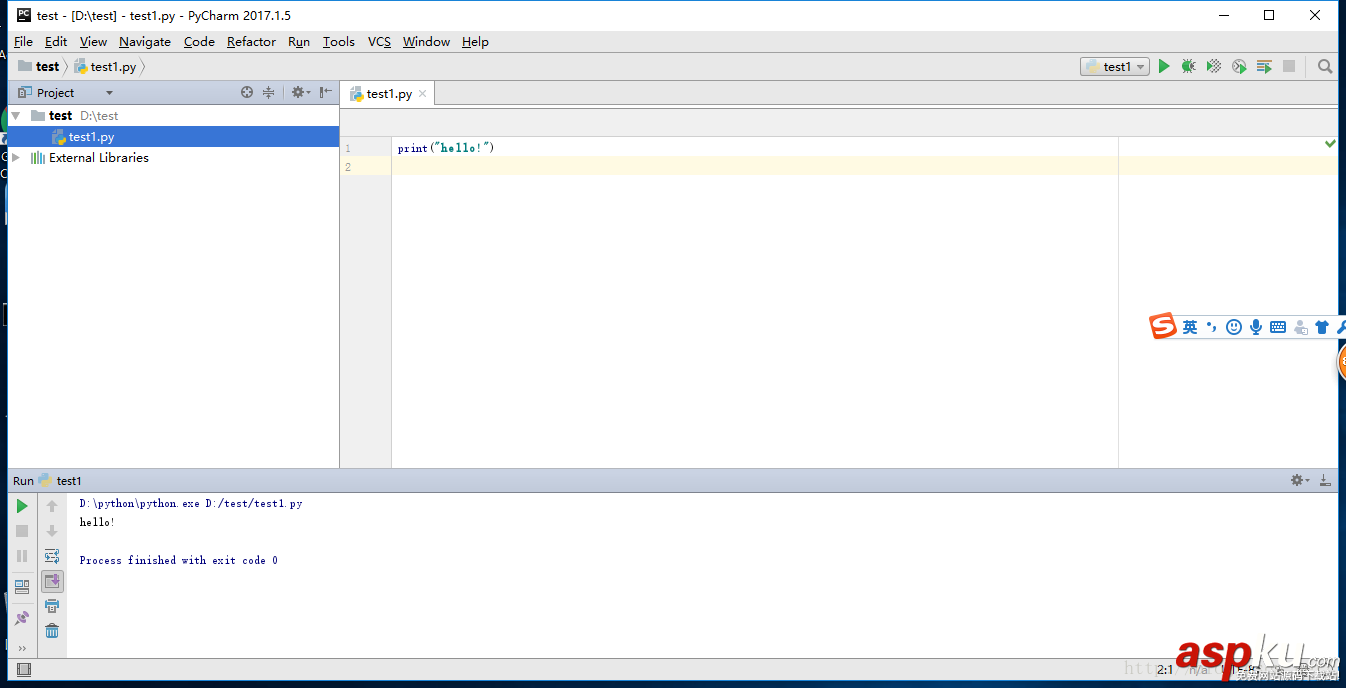Show more Run panel actions chevron
The height and width of the screenshot is (688, 1346).
click(x=22, y=649)
